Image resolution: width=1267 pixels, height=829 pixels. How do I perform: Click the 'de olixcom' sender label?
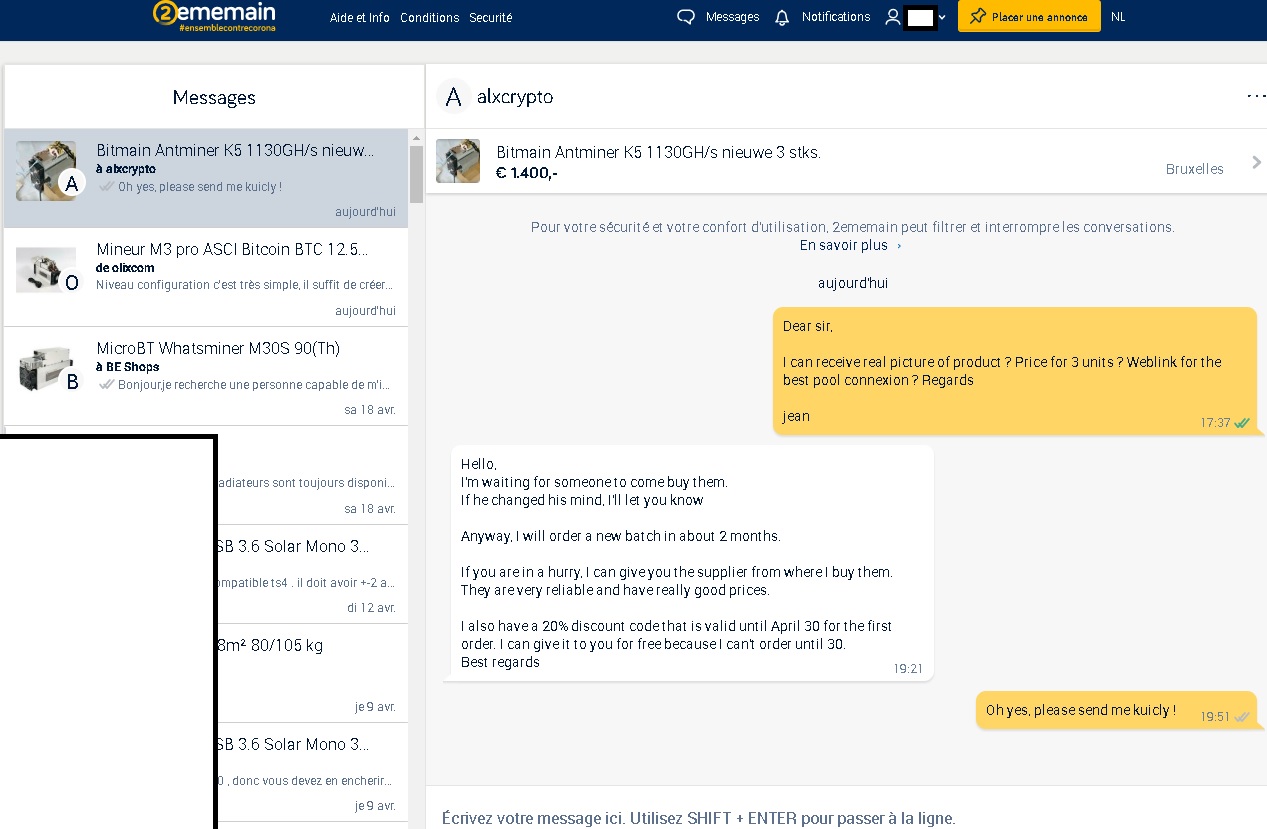click(x=127, y=268)
